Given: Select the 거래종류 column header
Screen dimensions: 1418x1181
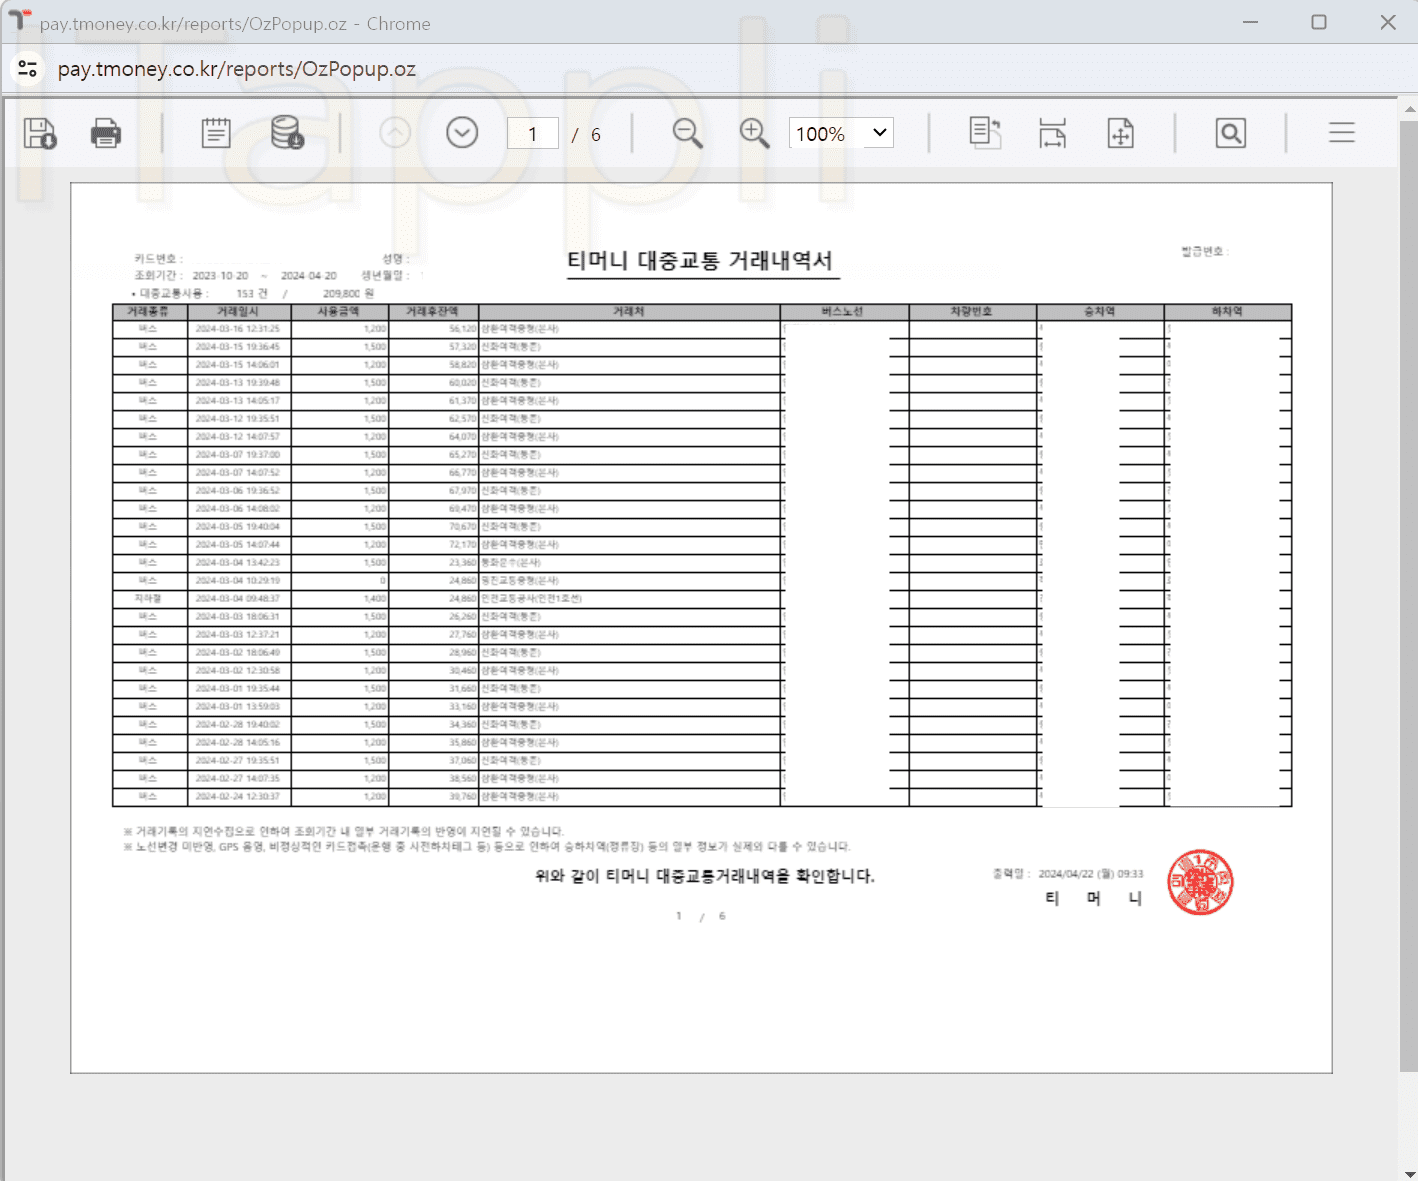Looking at the screenshot, I should coord(149,312).
